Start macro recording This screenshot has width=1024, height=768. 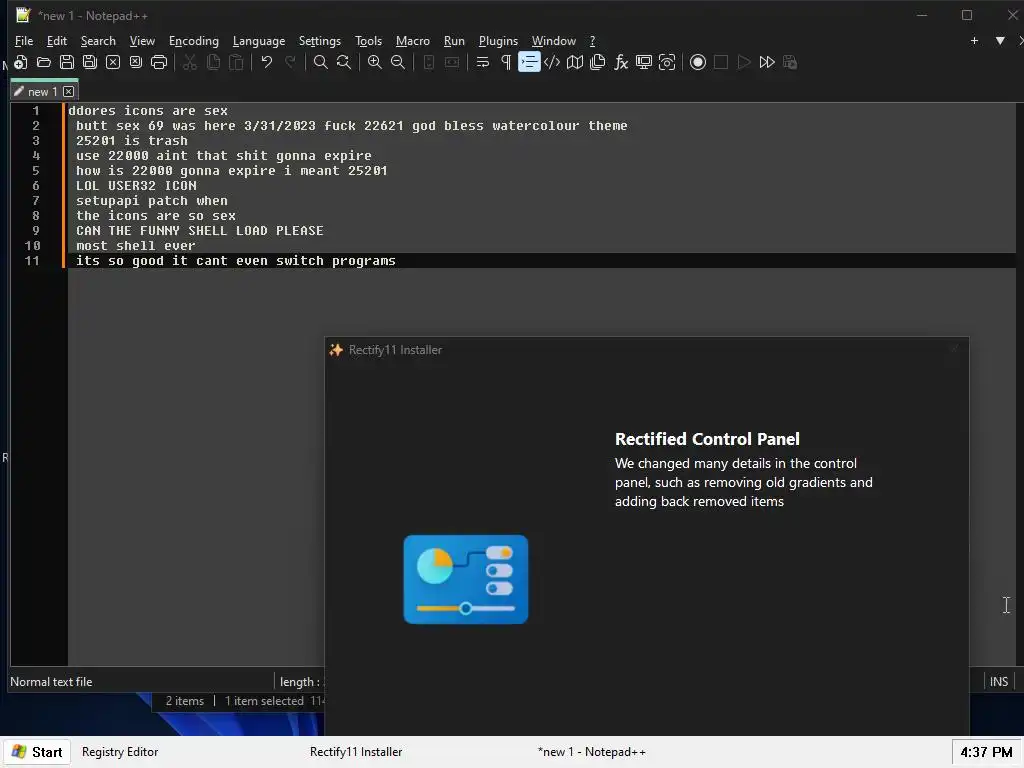coord(697,62)
